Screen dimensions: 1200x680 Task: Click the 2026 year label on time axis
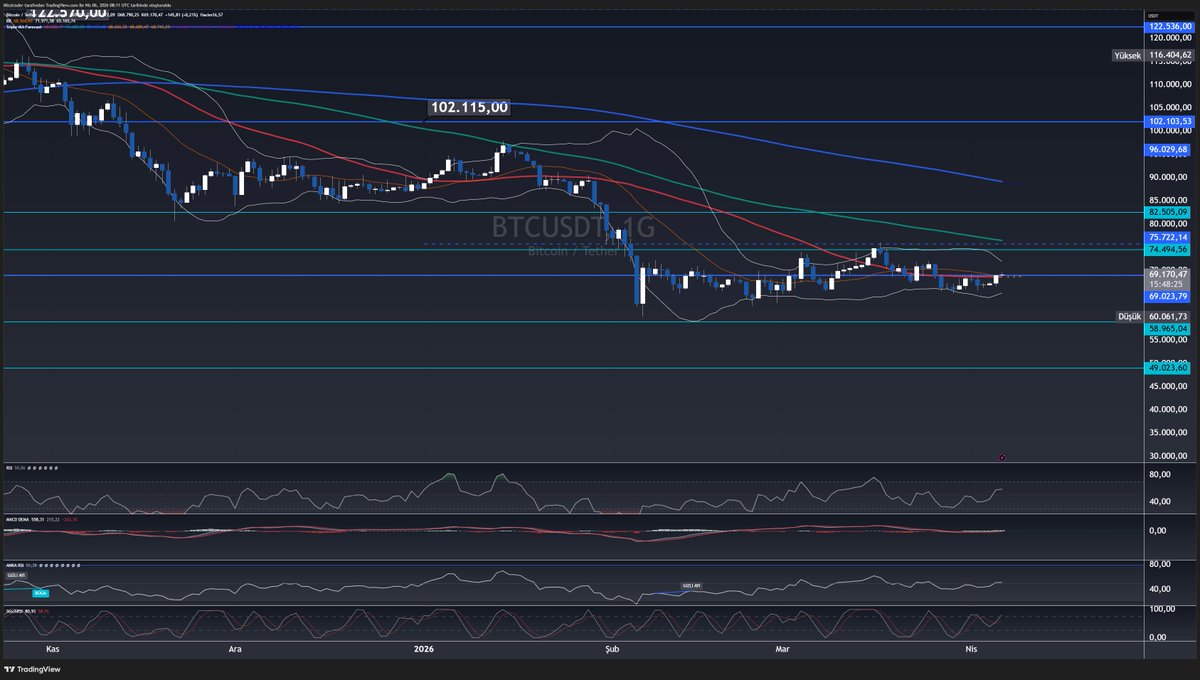(425, 648)
